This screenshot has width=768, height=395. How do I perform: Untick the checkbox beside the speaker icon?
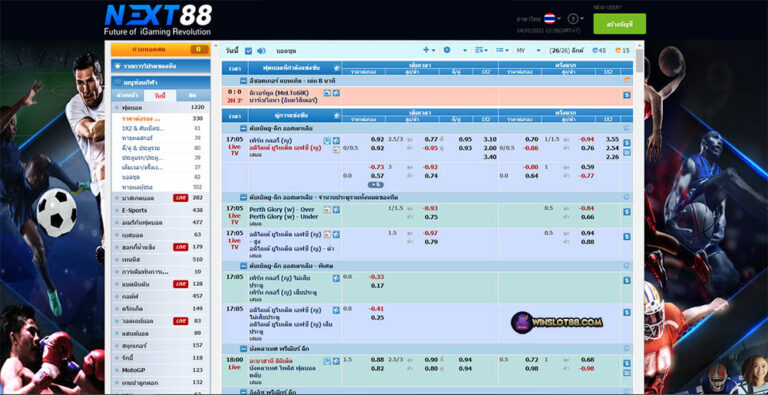coord(248,50)
